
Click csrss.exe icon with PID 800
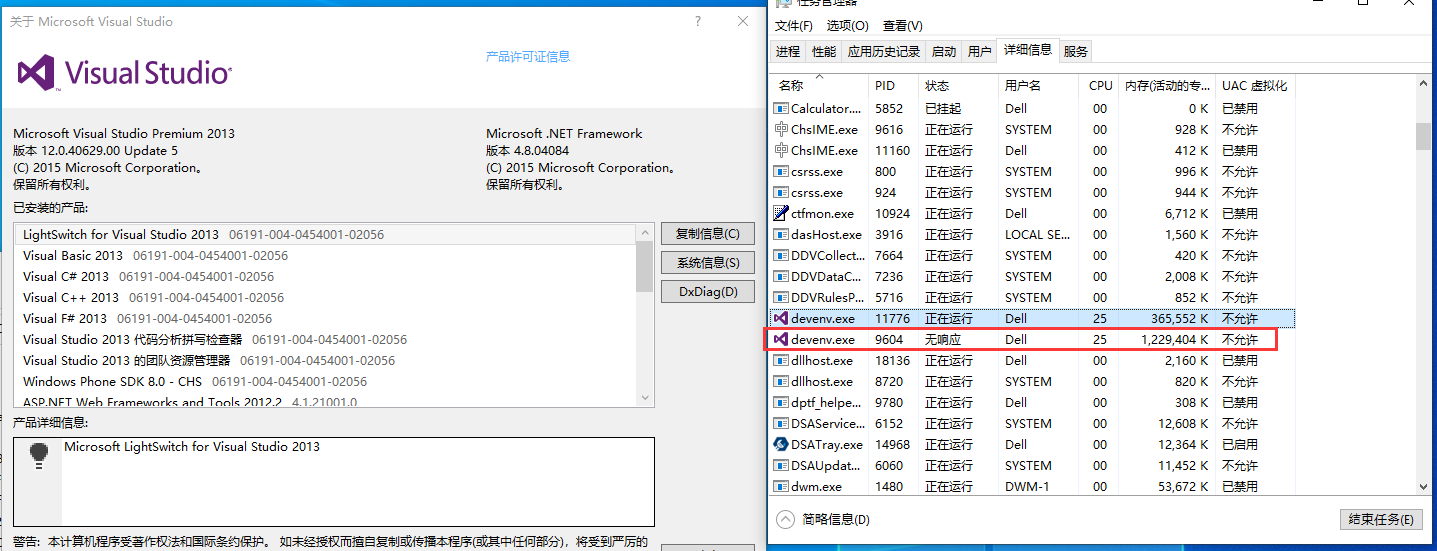(x=781, y=171)
